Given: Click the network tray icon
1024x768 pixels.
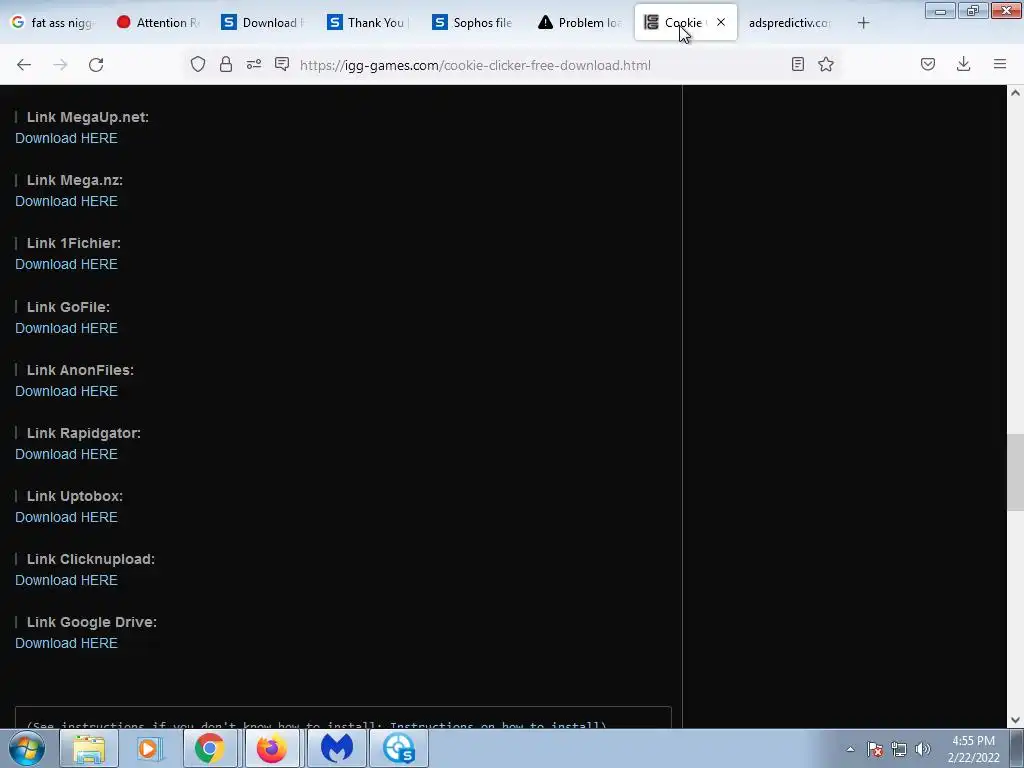Looking at the screenshot, I should point(899,749).
